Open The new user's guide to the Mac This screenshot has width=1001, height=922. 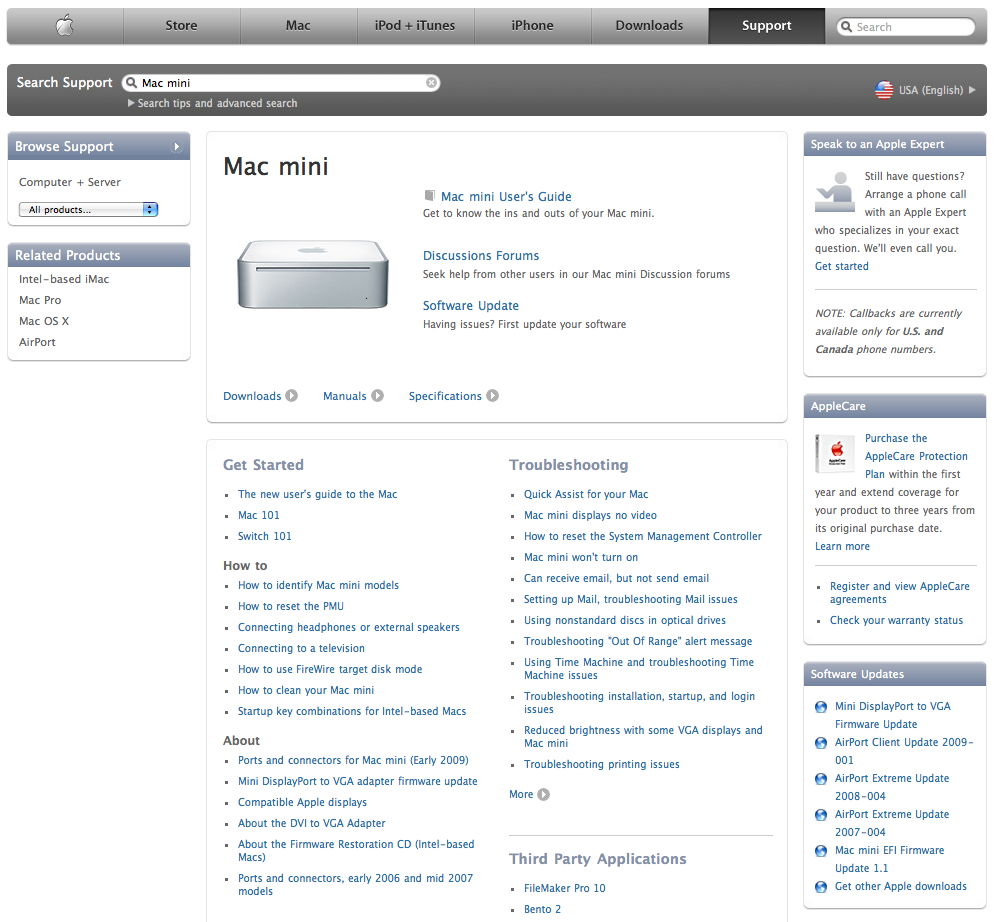(x=317, y=494)
